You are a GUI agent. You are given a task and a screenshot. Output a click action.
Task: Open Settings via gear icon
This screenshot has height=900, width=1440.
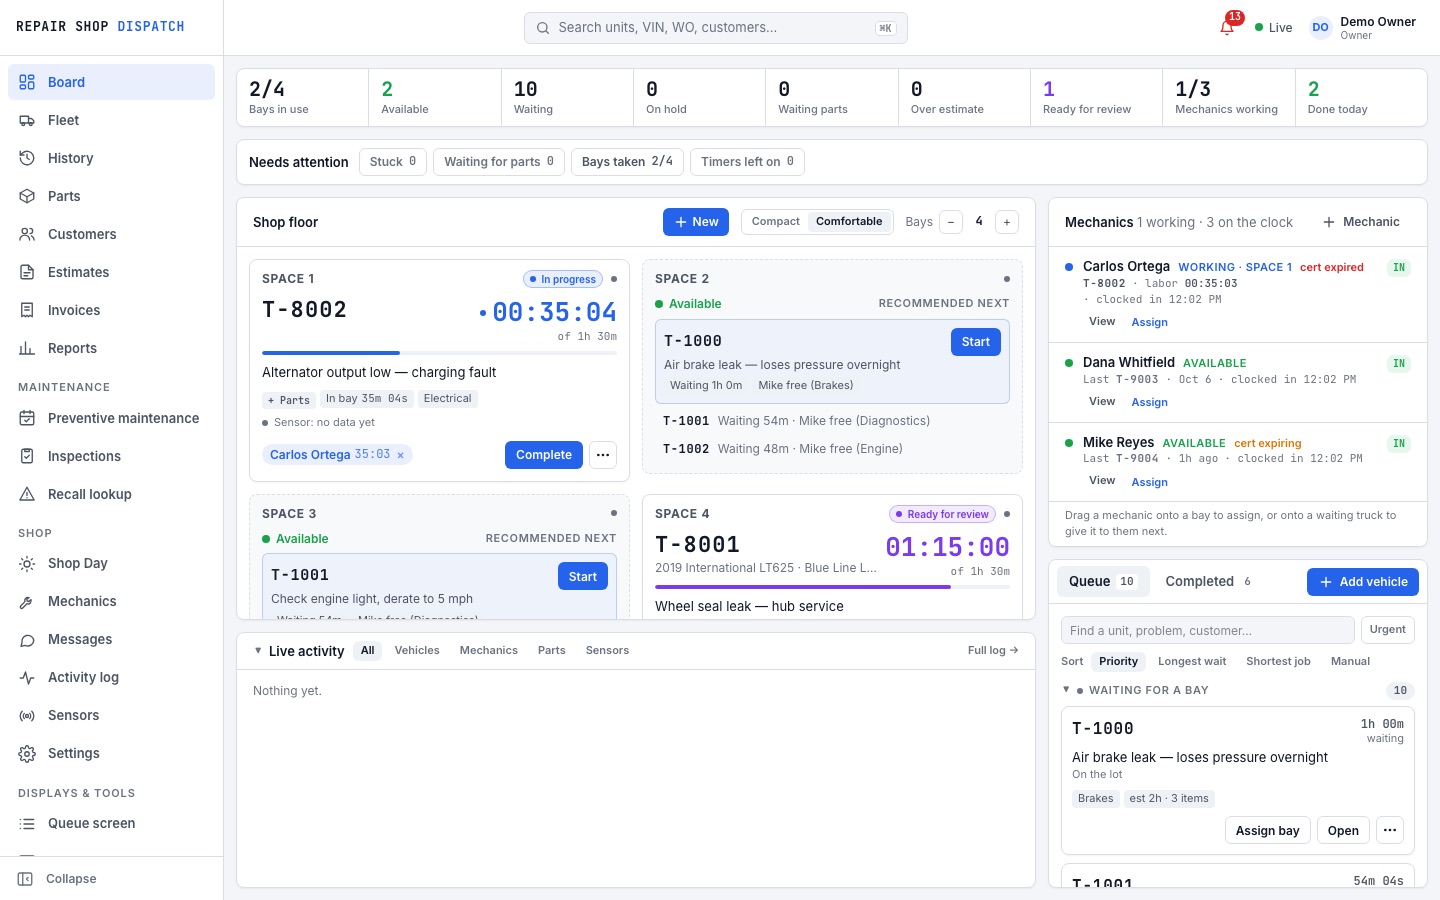[27, 753]
